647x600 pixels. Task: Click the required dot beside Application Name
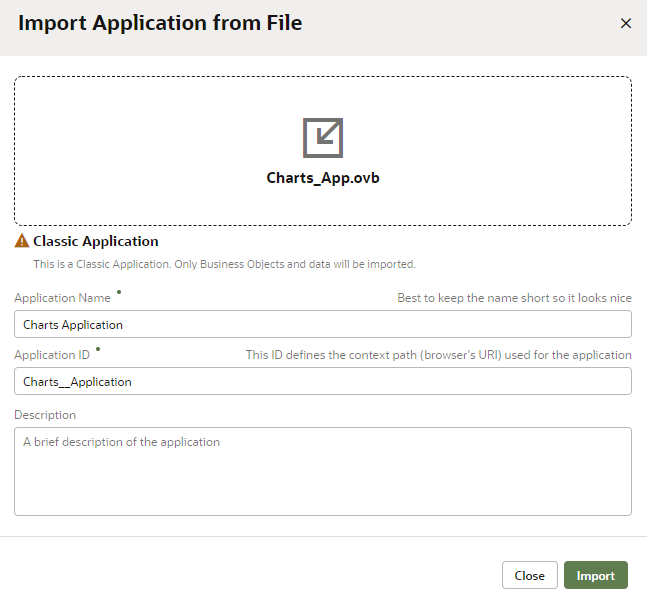point(119,292)
